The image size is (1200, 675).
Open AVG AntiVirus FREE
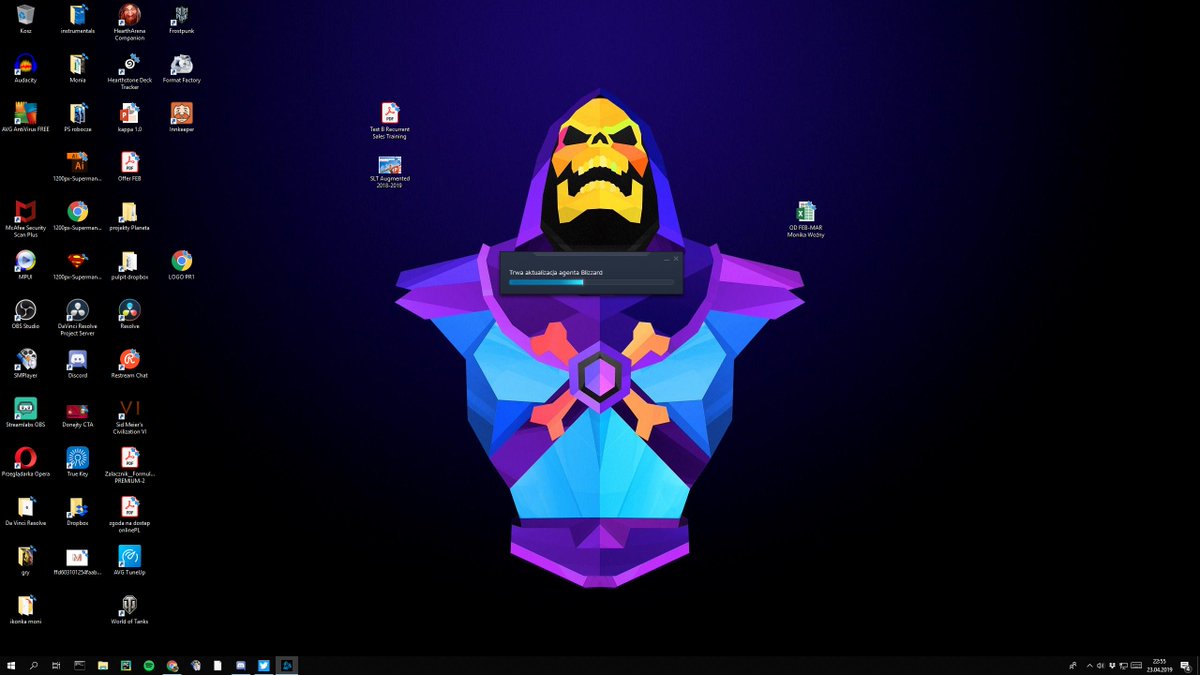[26, 117]
